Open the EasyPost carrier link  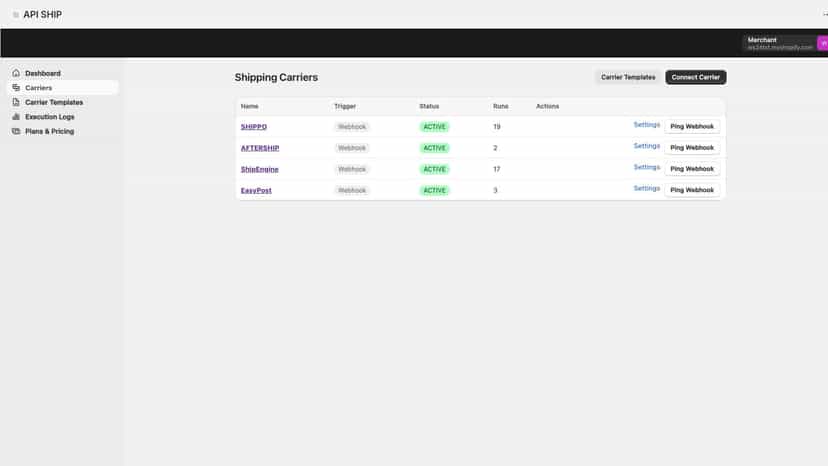tap(256, 190)
